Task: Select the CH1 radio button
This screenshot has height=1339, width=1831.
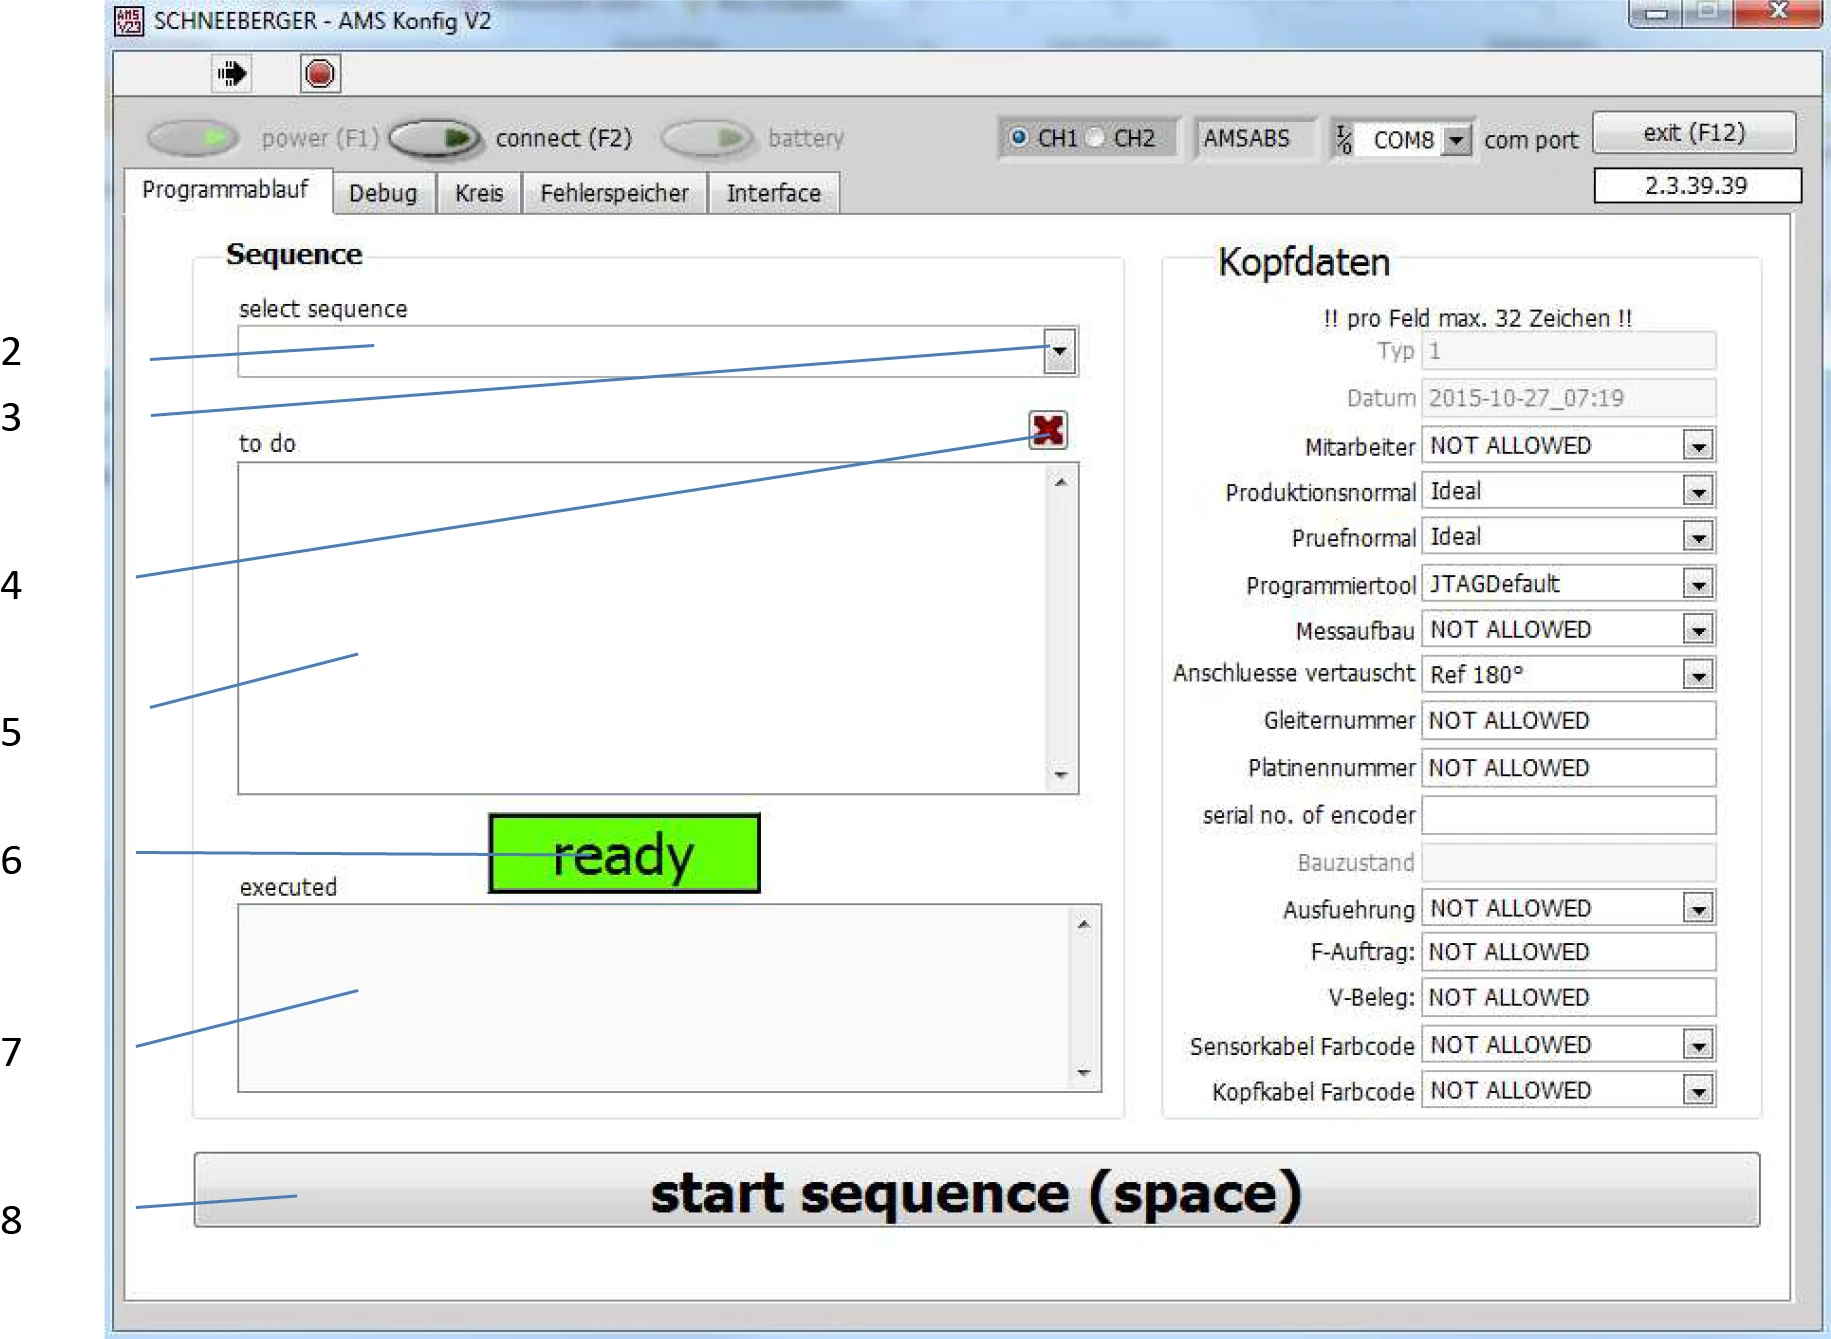Action: coord(1019,138)
